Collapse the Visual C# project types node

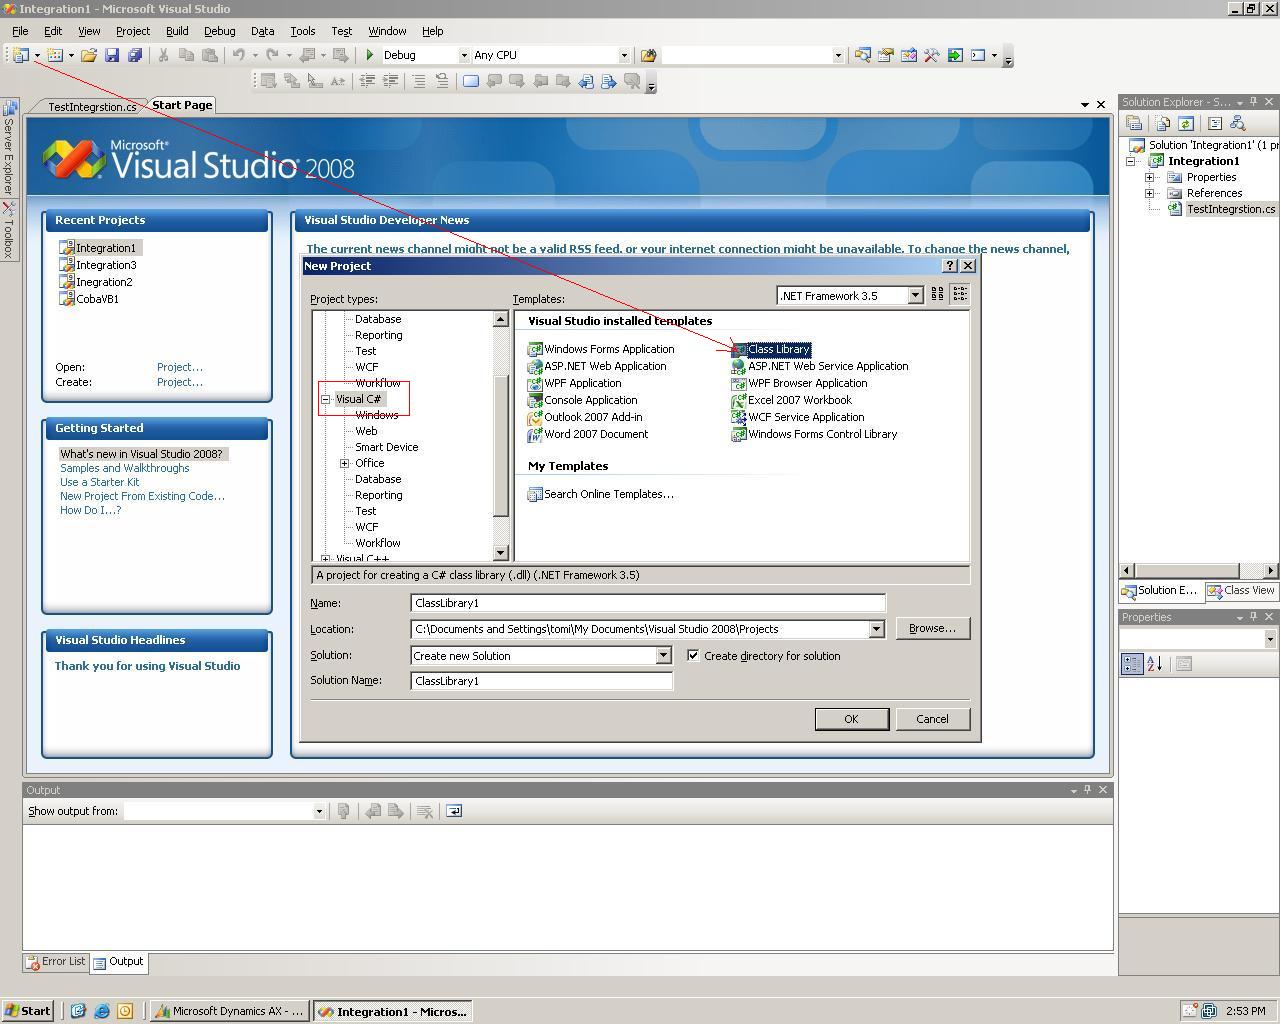(326, 399)
